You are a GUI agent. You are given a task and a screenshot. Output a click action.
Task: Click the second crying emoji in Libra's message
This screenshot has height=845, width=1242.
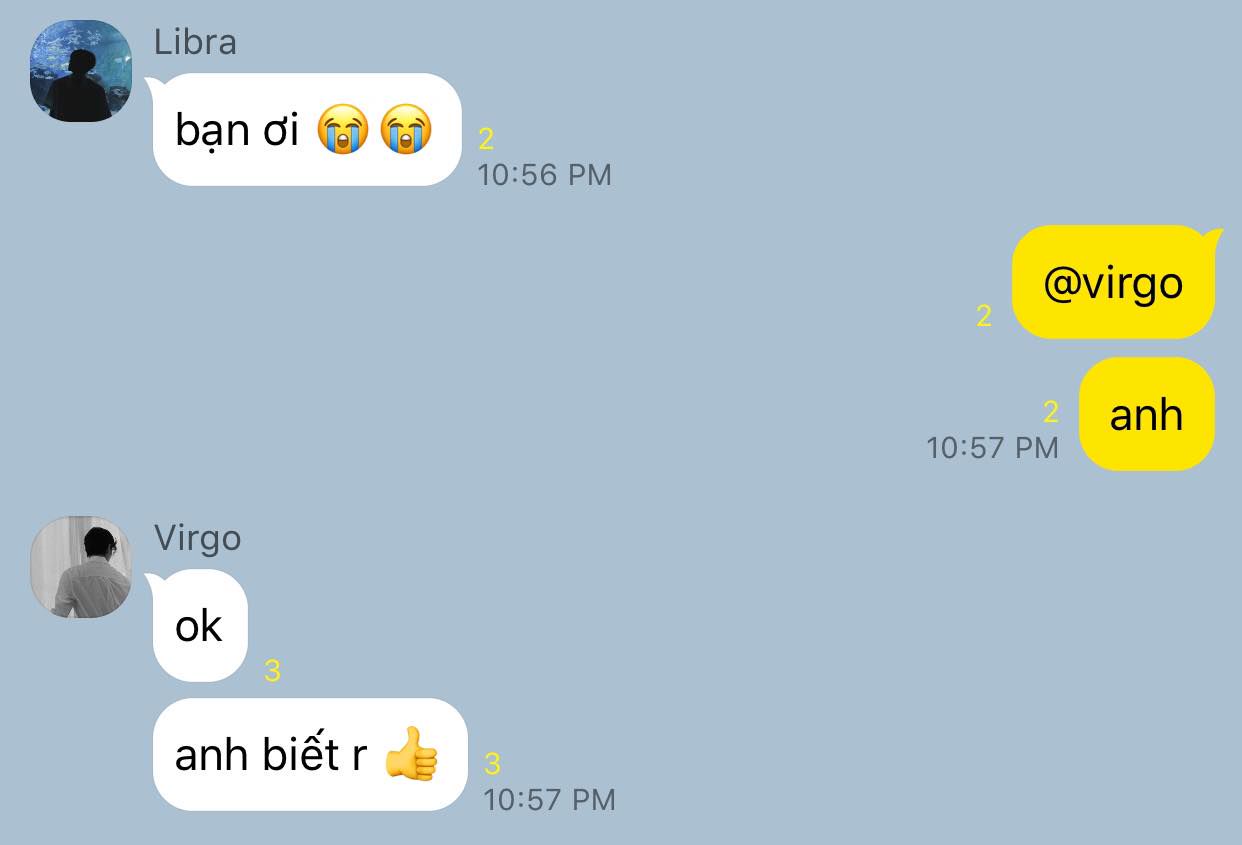405,130
